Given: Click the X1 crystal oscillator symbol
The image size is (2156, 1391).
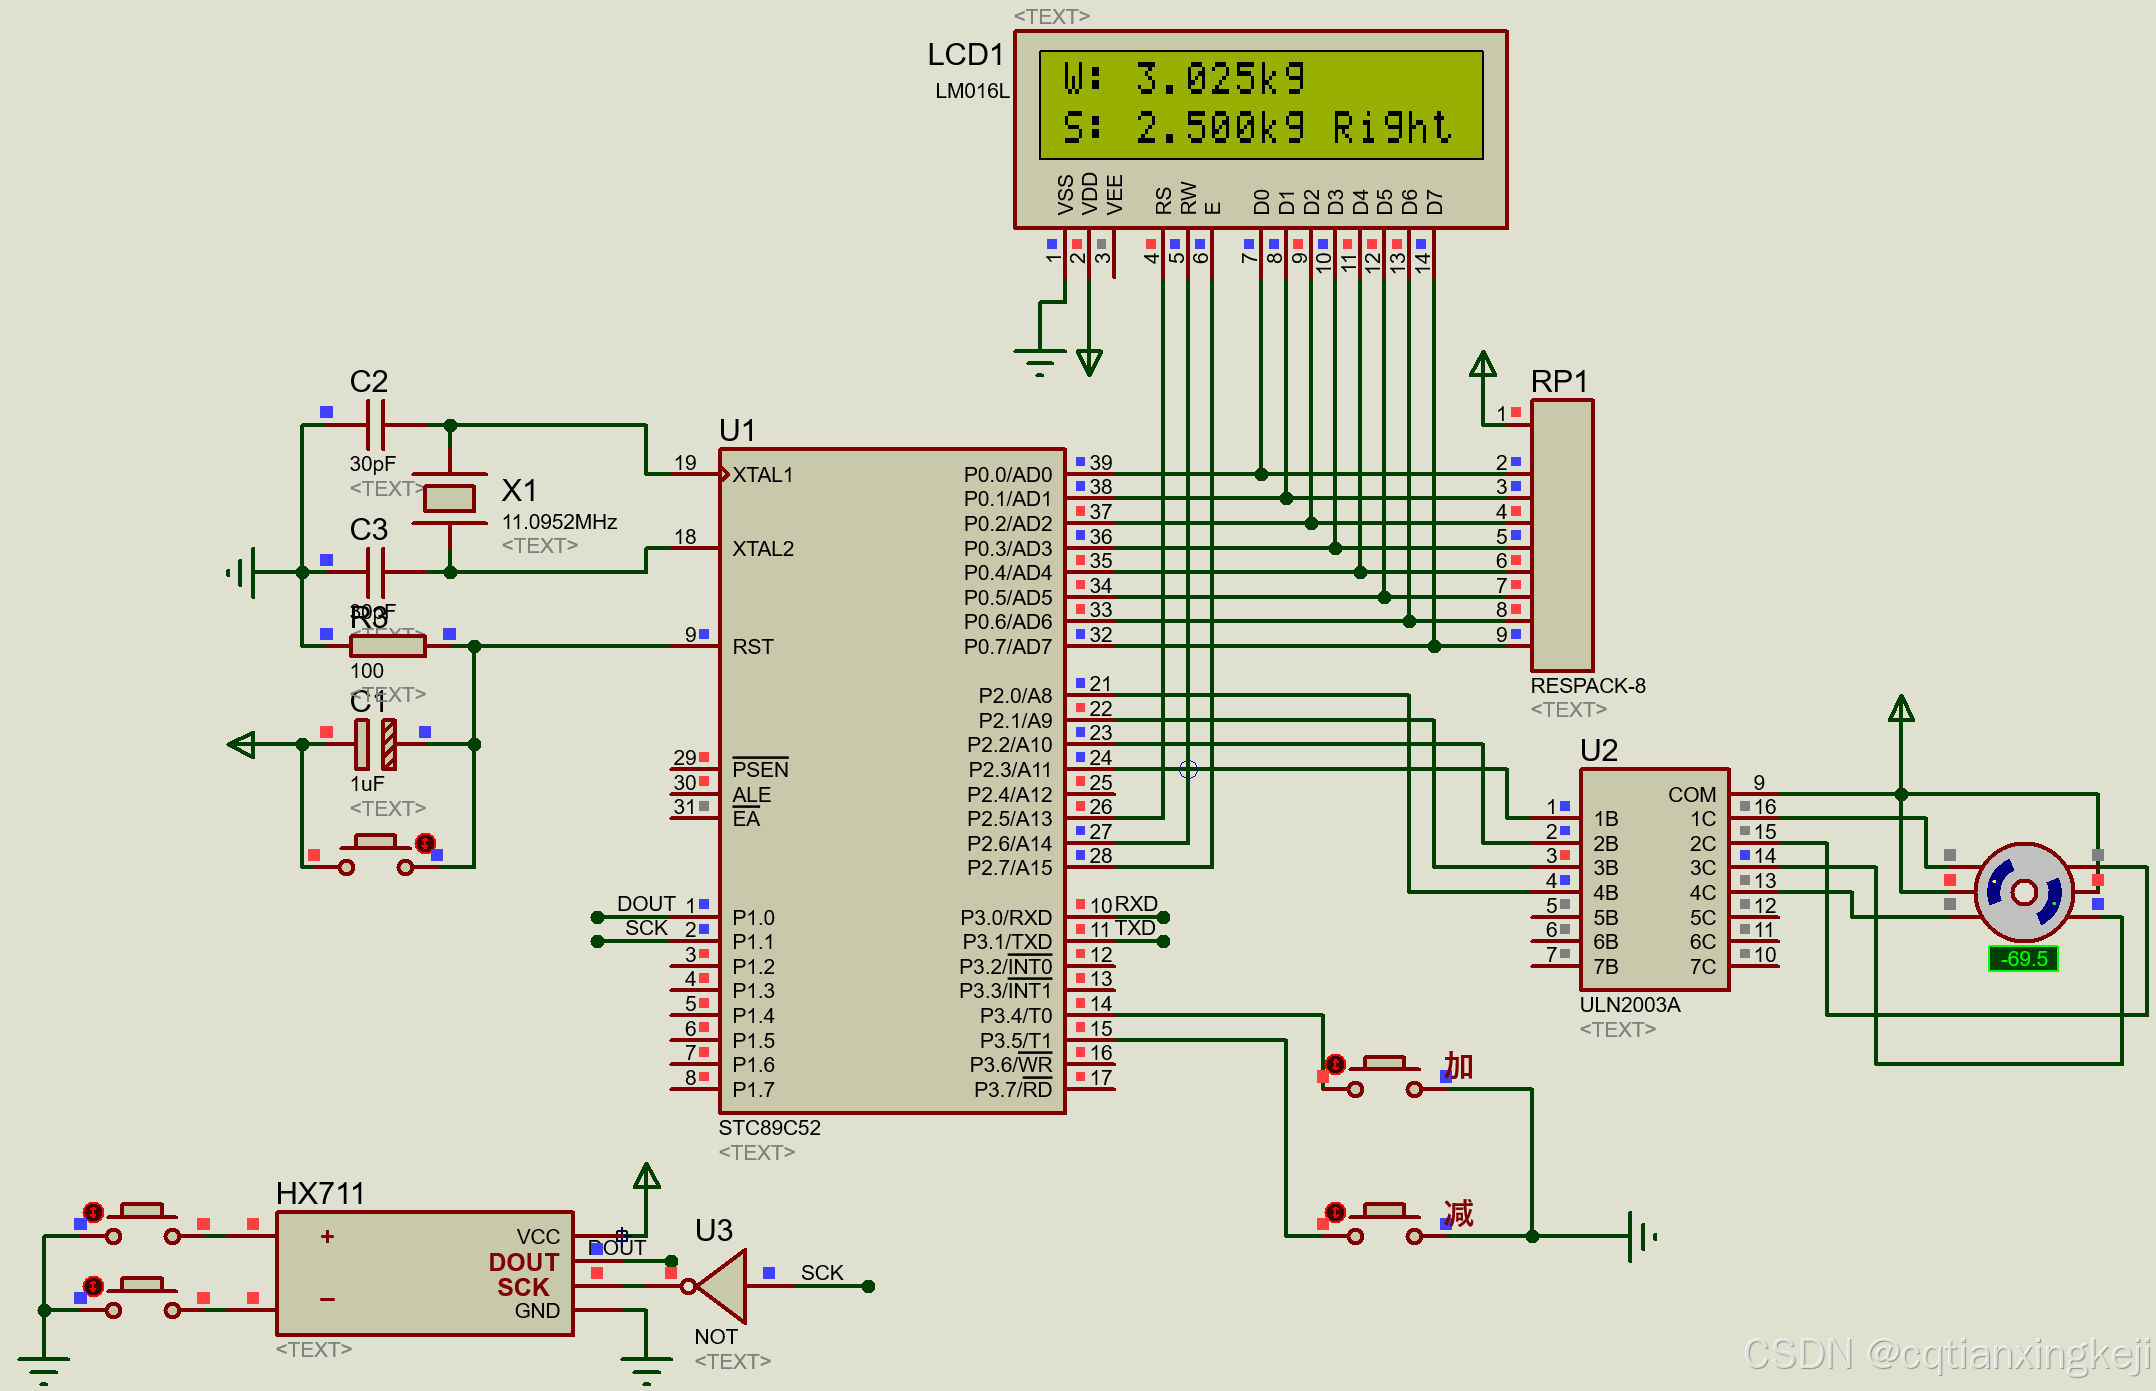Looking at the screenshot, I should (449, 497).
